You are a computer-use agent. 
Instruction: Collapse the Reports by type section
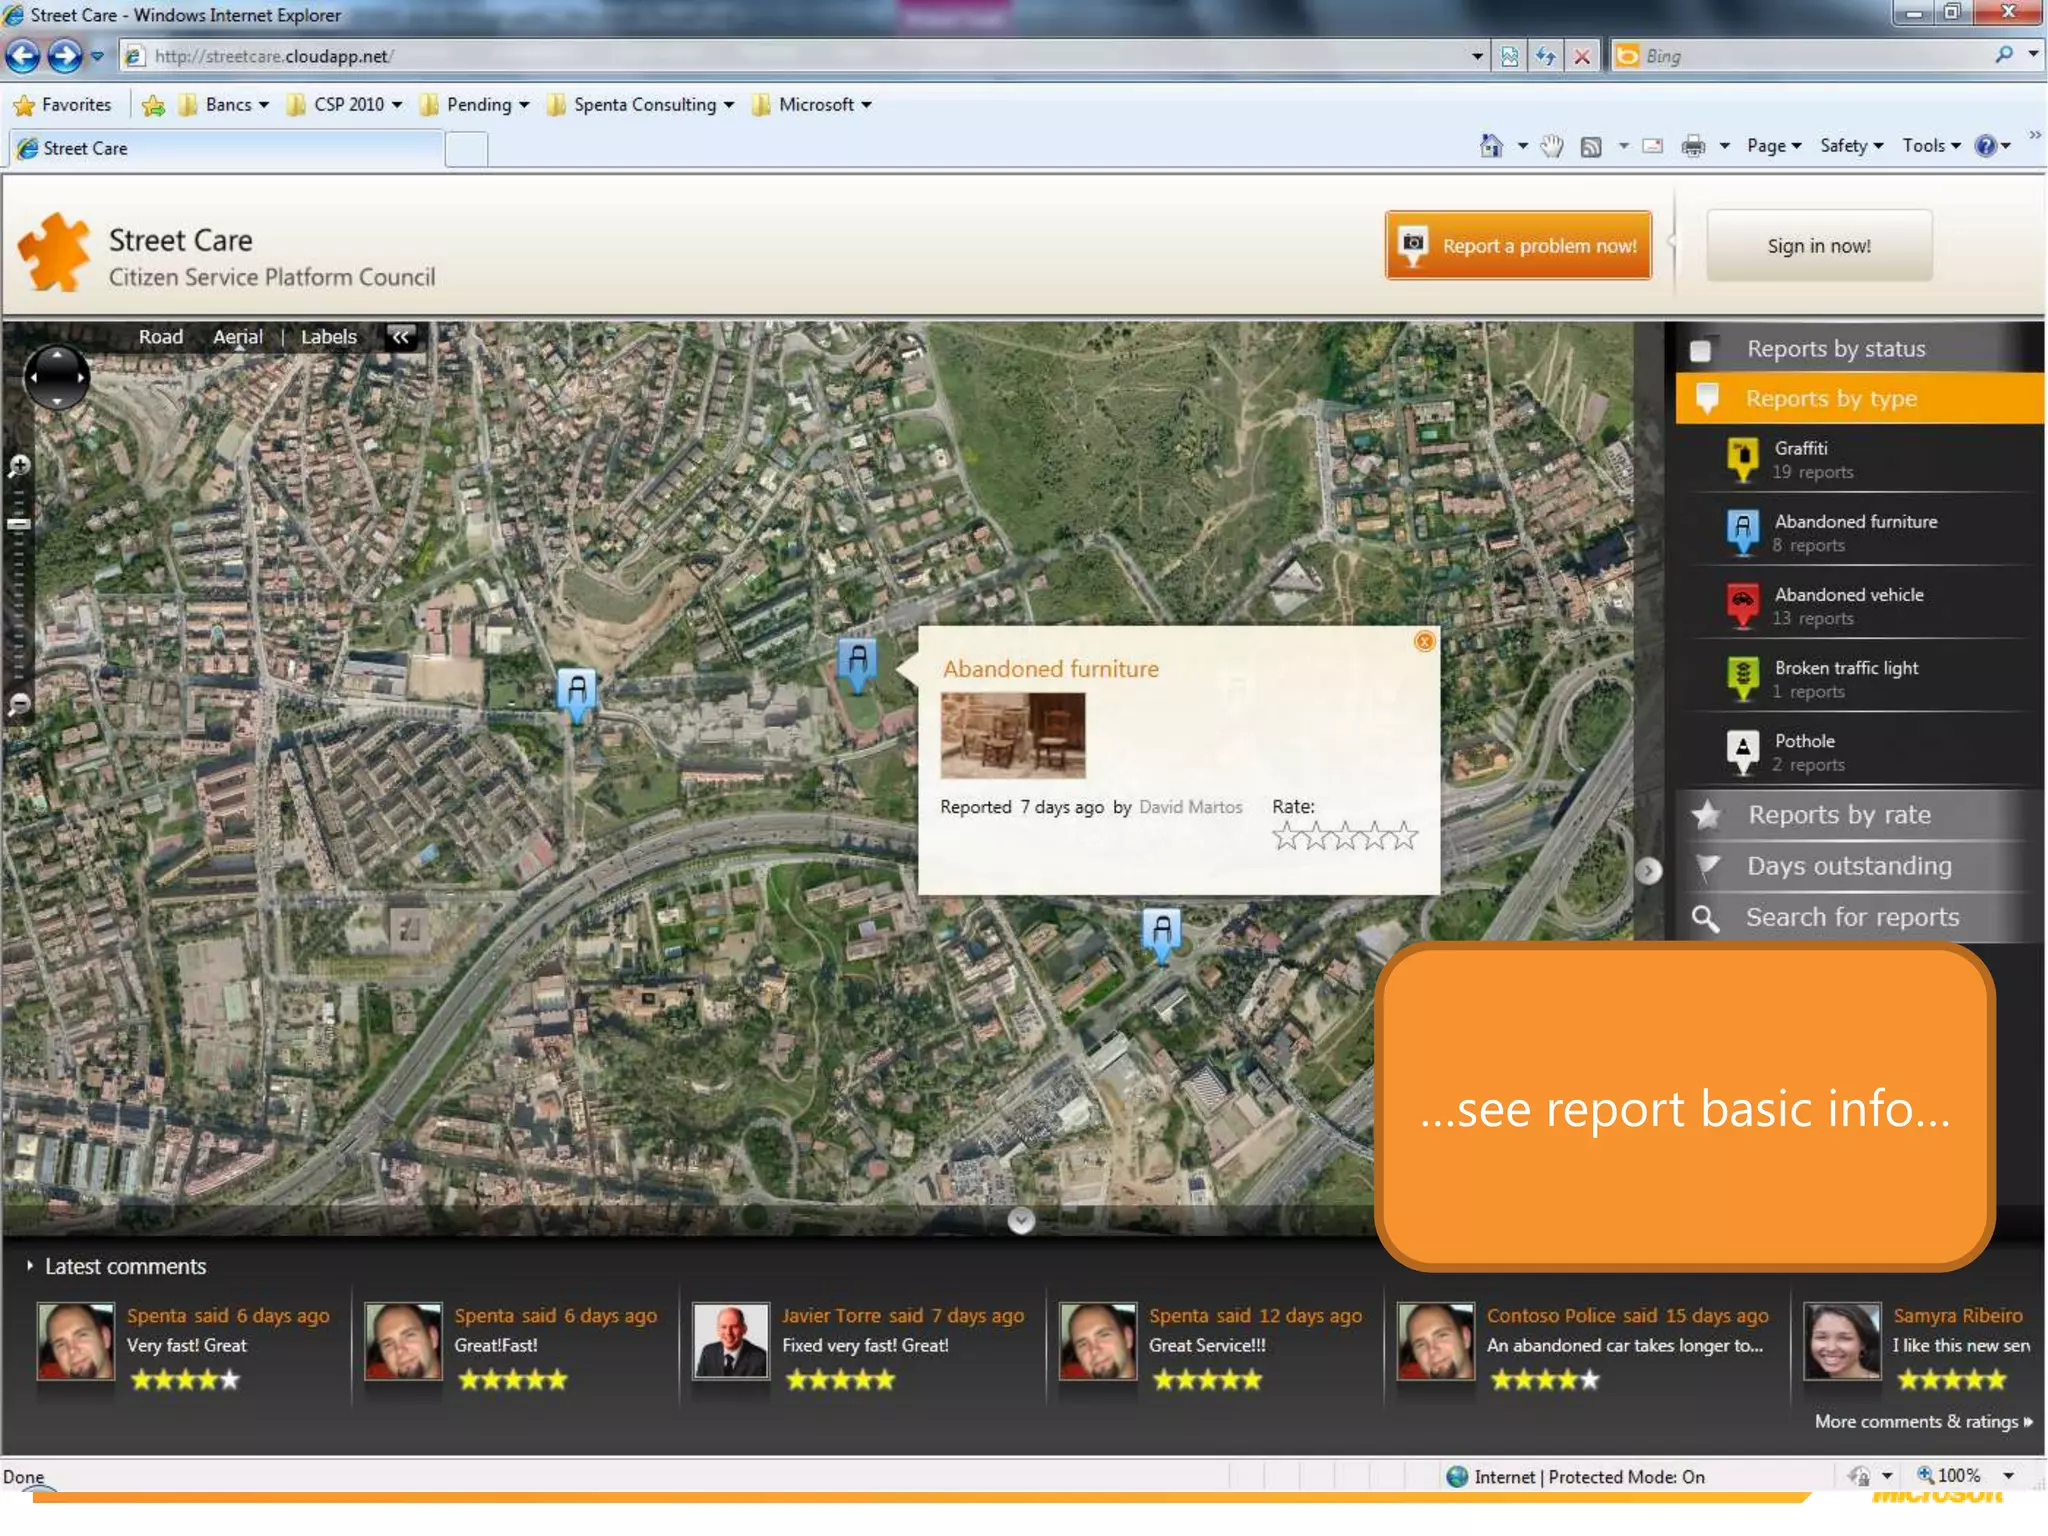(x=1858, y=398)
